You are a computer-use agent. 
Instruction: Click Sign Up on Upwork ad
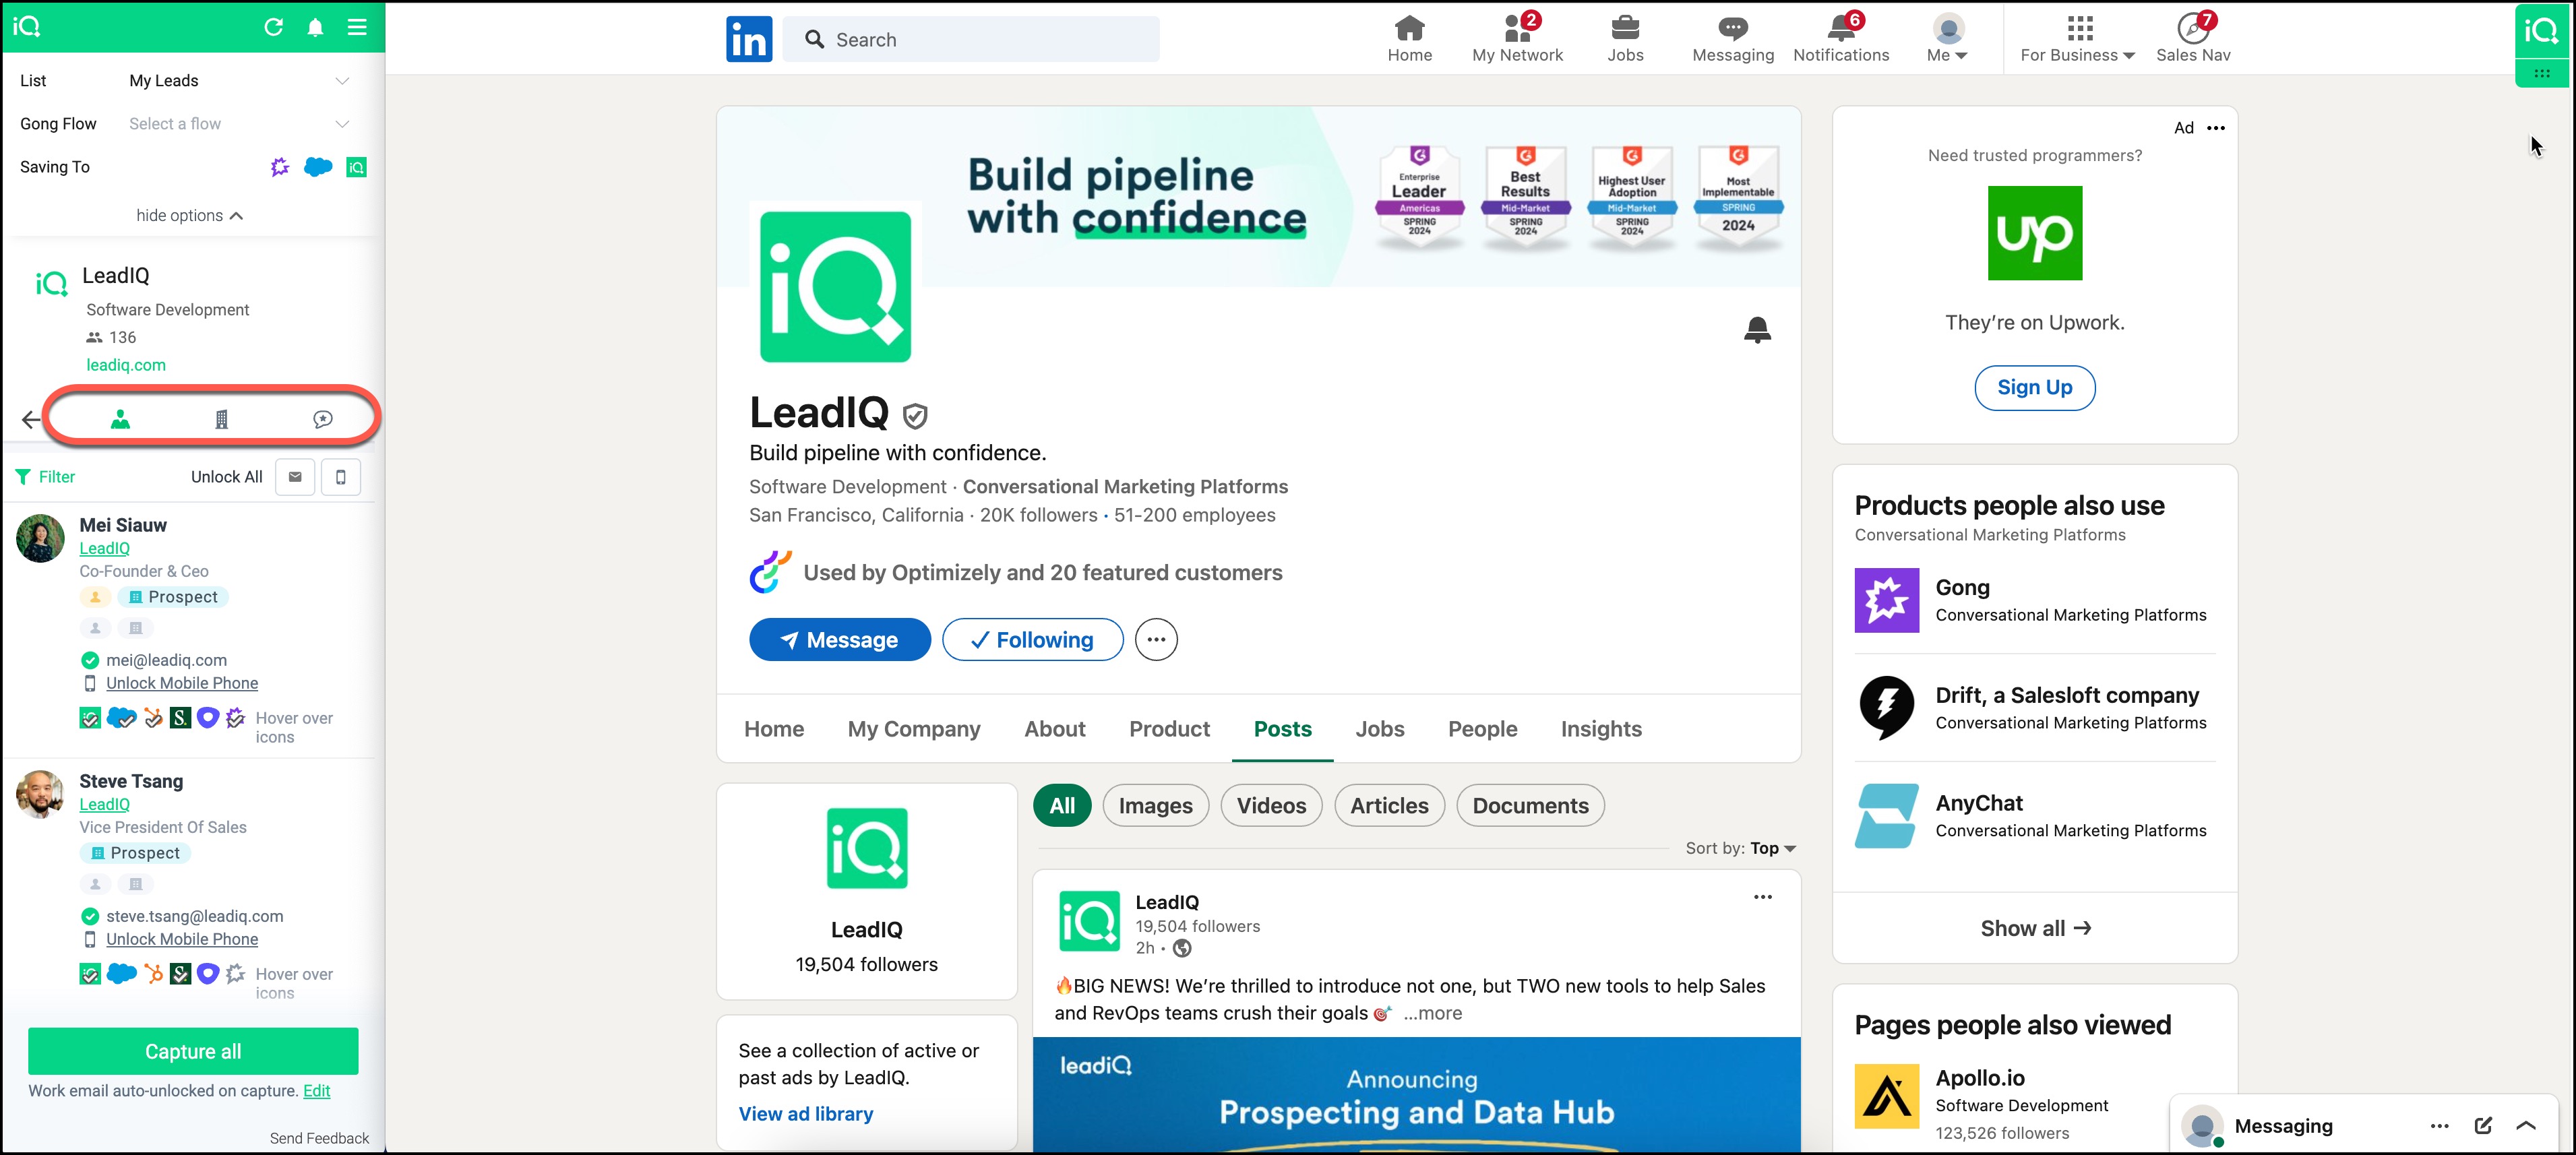(x=2034, y=387)
